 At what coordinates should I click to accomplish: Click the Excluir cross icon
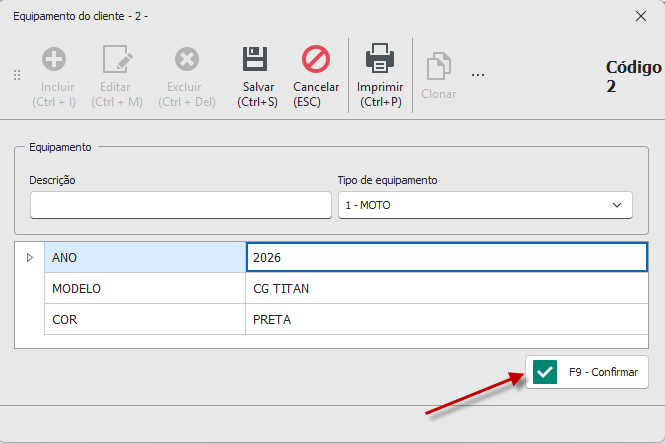[x=187, y=59]
